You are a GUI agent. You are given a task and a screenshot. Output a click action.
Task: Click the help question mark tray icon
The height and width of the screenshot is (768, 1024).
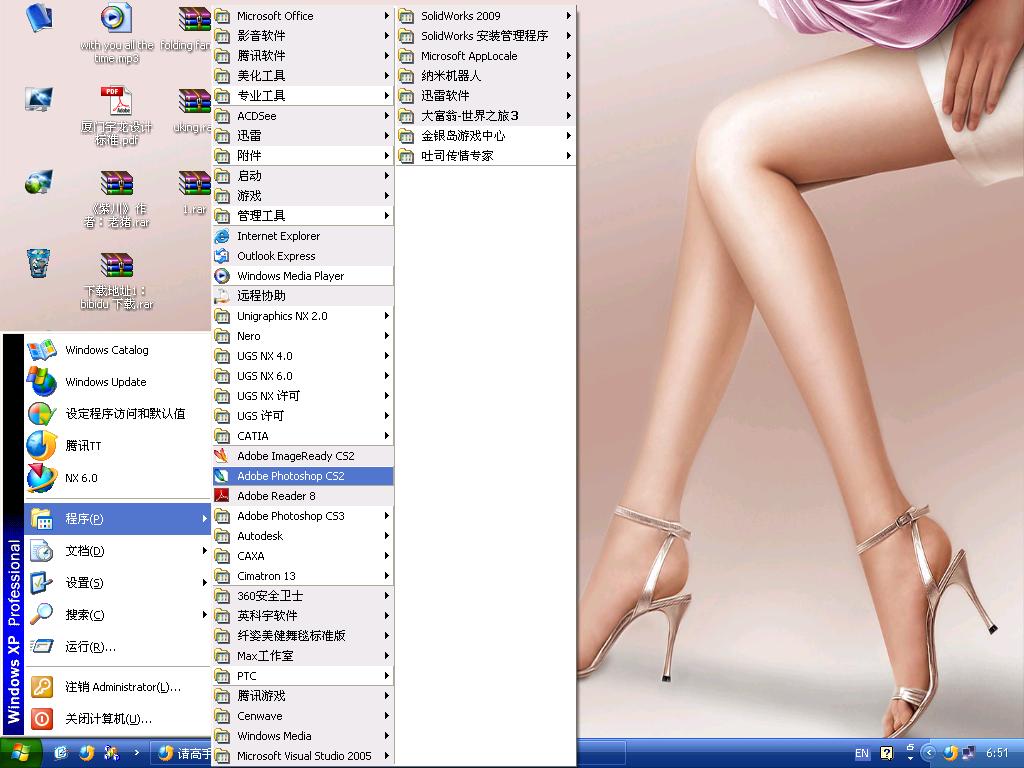coord(886,753)
